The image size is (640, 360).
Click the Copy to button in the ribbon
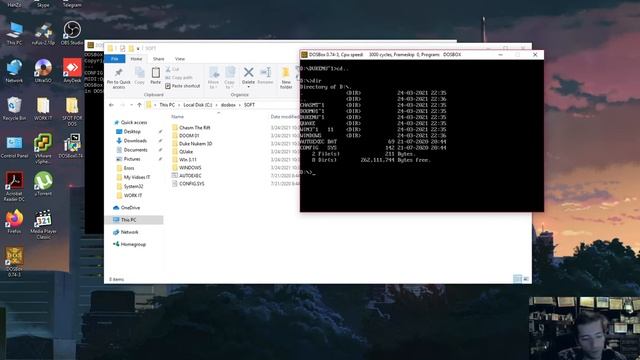(x=229, y=78)
